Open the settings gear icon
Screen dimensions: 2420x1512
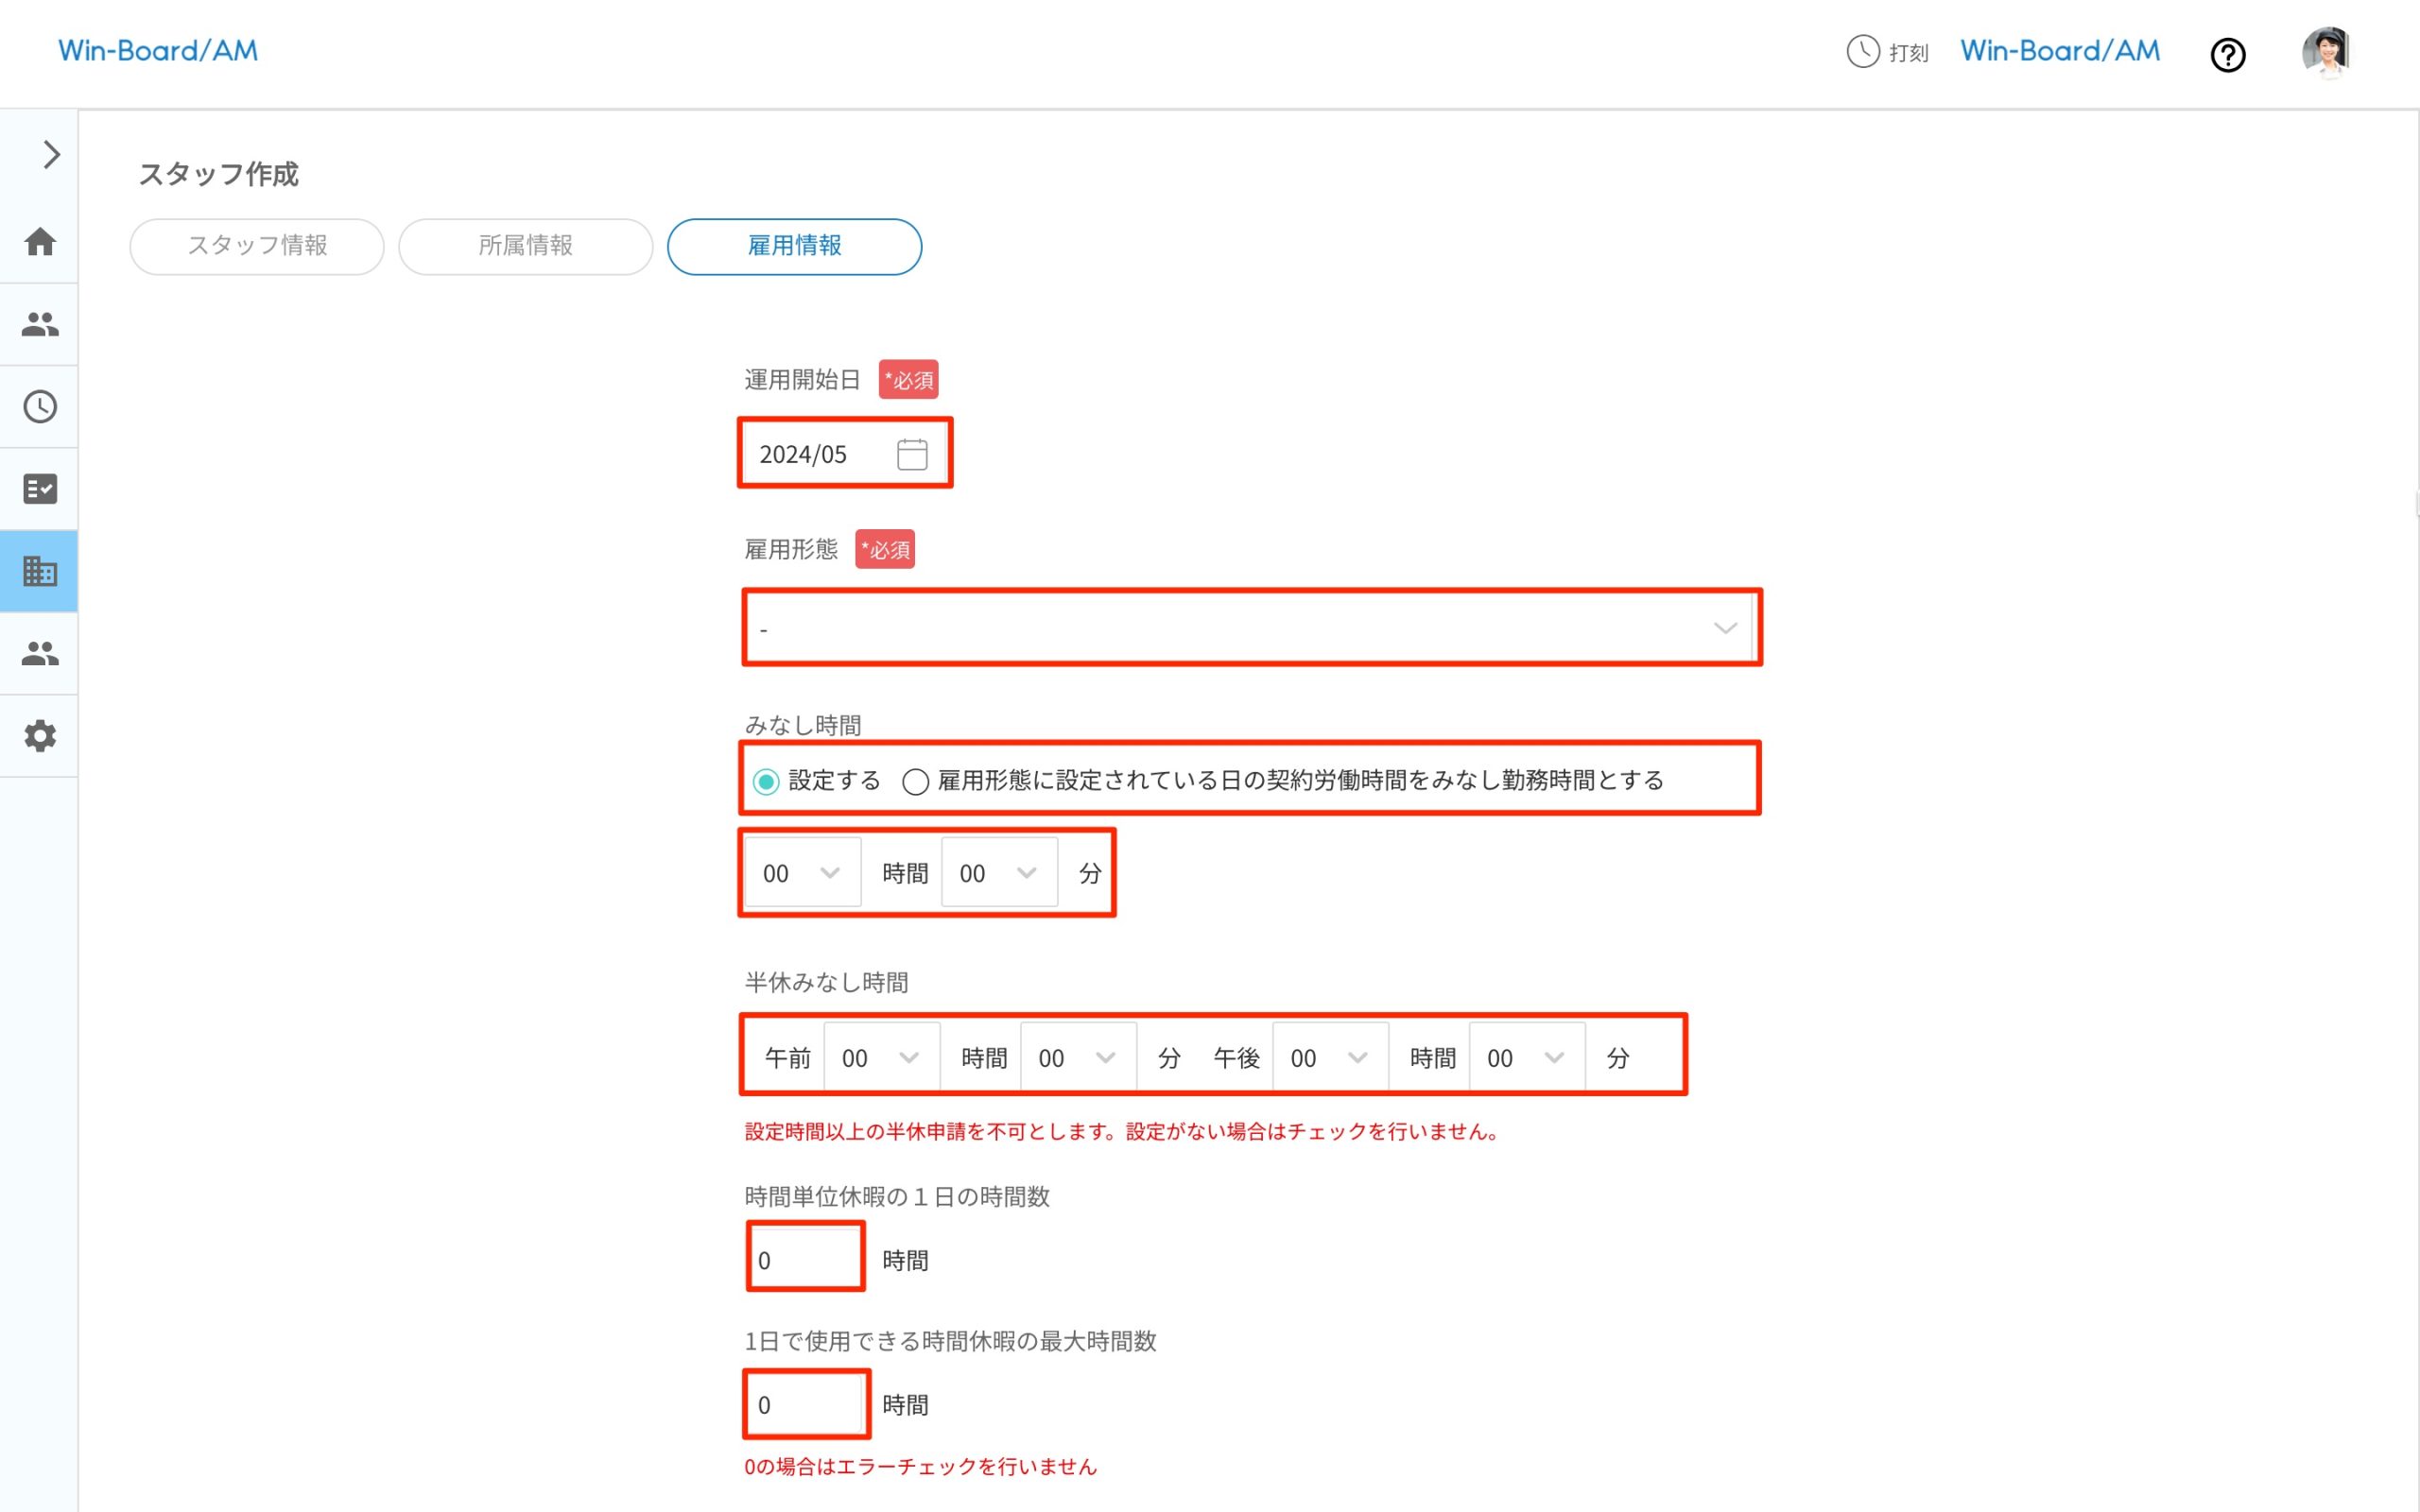point(39,736)
